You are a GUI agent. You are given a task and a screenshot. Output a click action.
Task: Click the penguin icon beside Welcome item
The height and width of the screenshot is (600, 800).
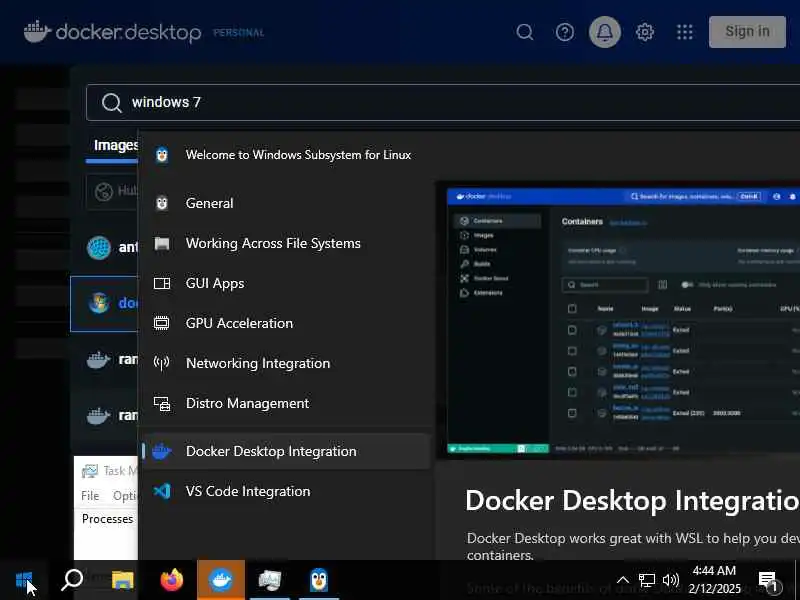click(x=162, y=155)
